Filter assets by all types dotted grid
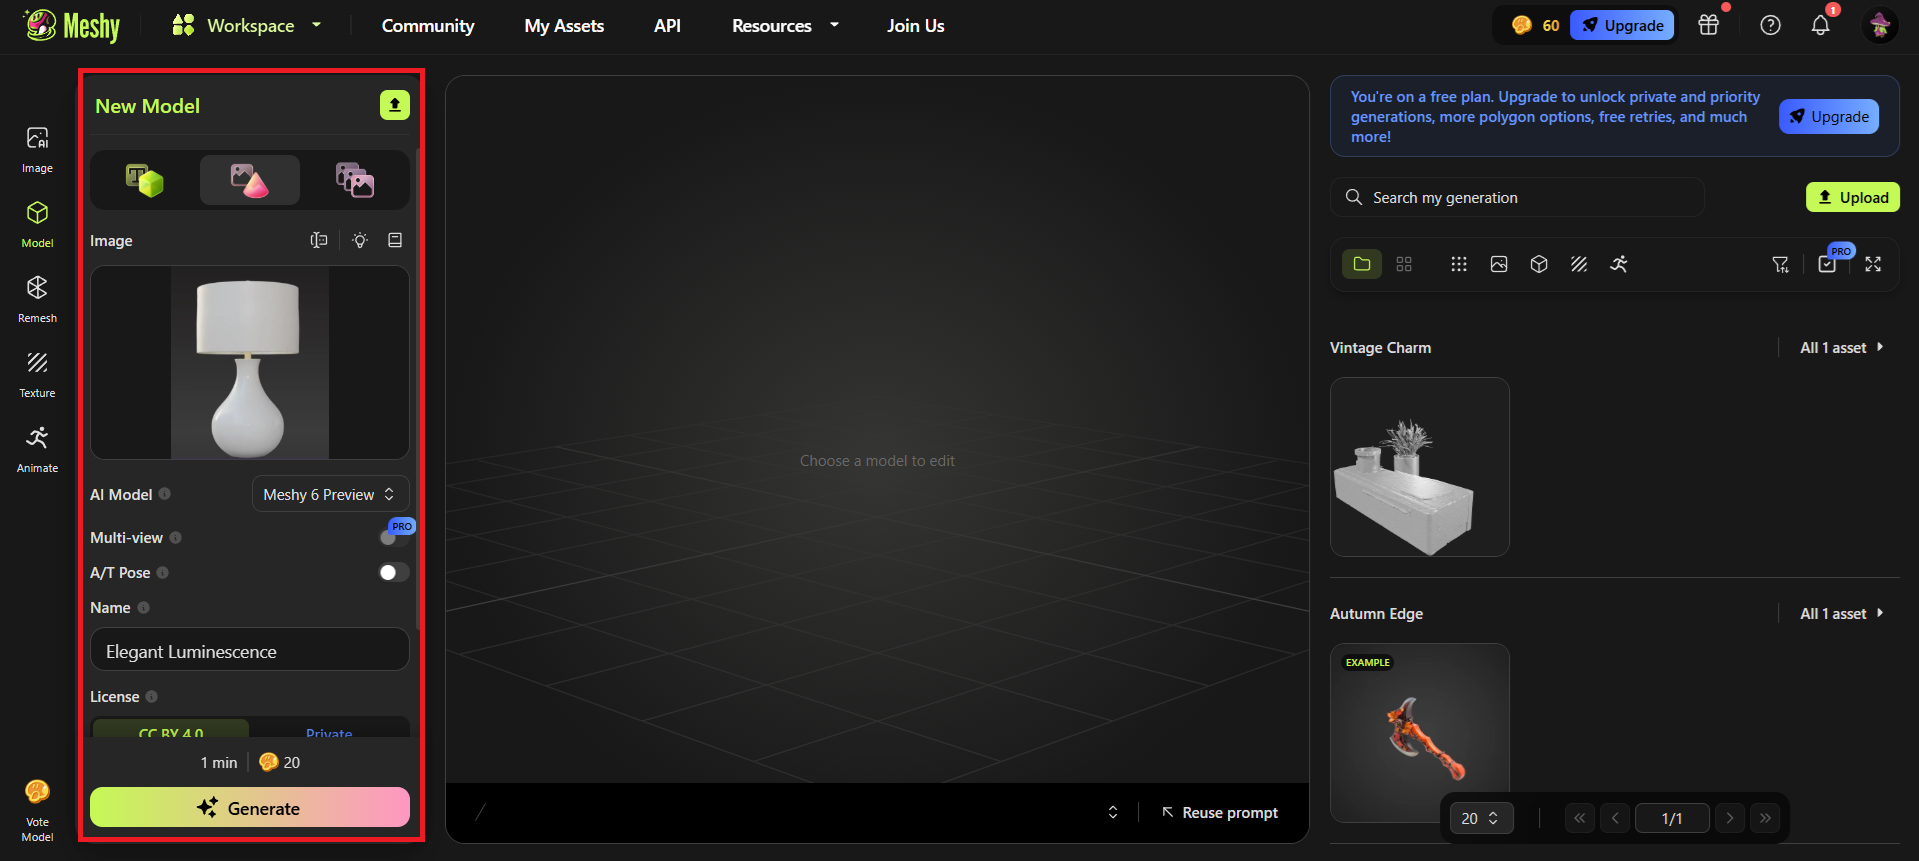This screenshot has width=1919, height=861. [x=1459, y=264]
